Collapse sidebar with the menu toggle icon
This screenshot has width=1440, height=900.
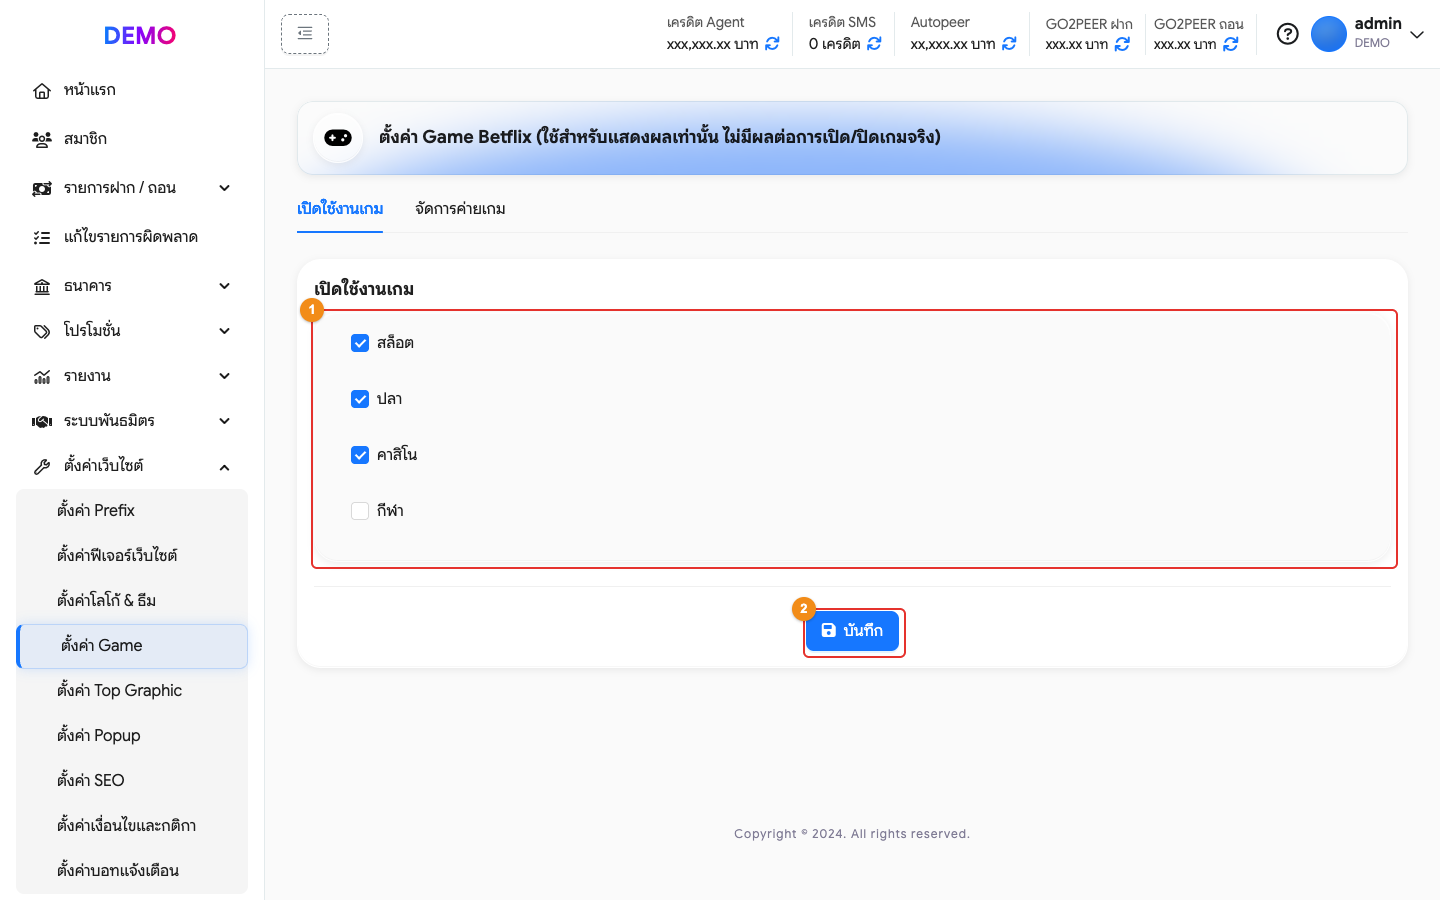pos(305,34)
